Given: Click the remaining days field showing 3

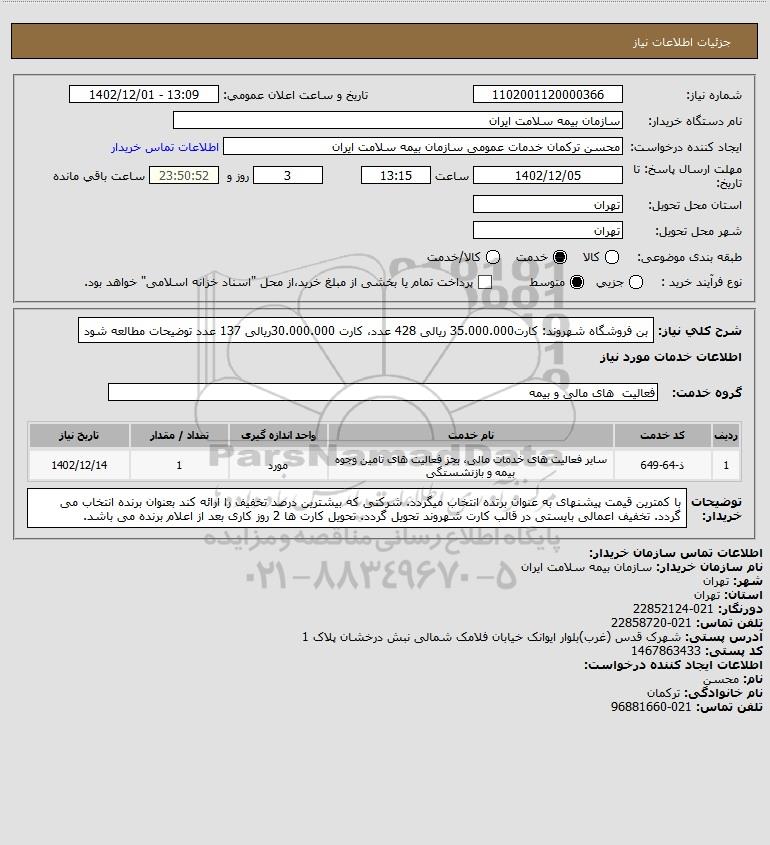Looking at the screenshot, I should (x=288, y=175).
